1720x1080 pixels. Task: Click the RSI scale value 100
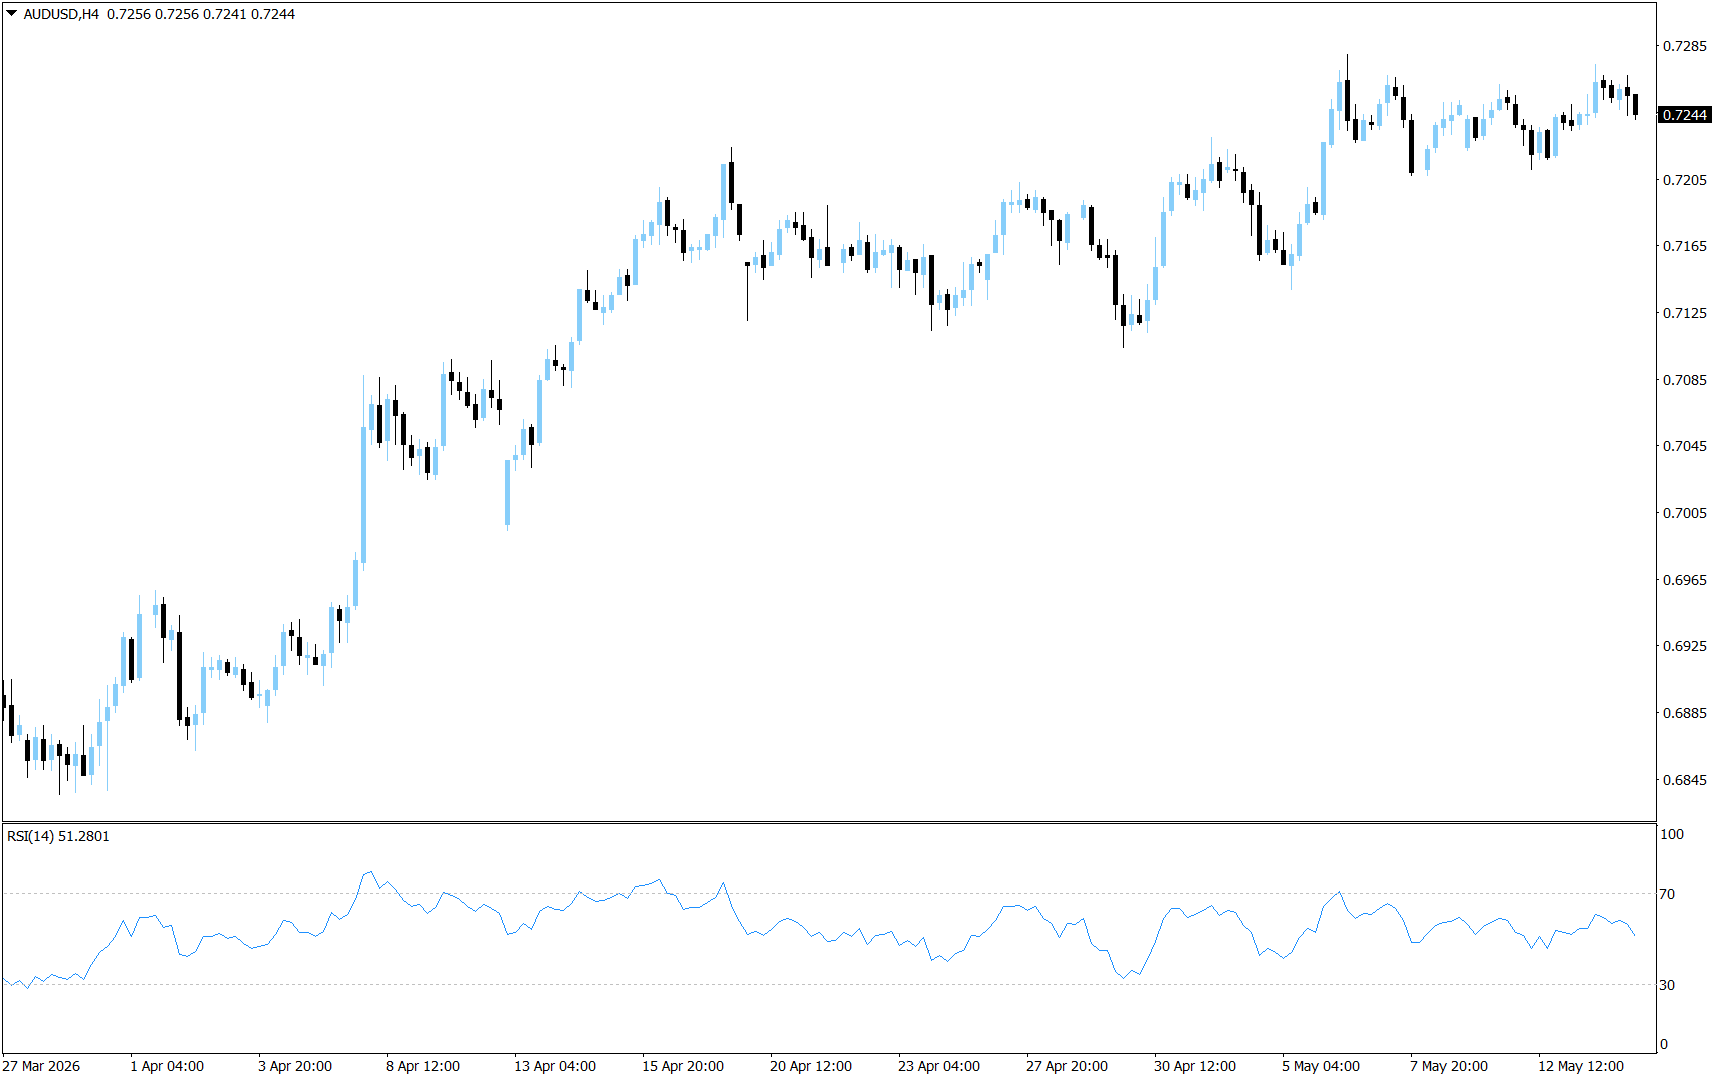pyautogui.click(x=1672, y=834)
